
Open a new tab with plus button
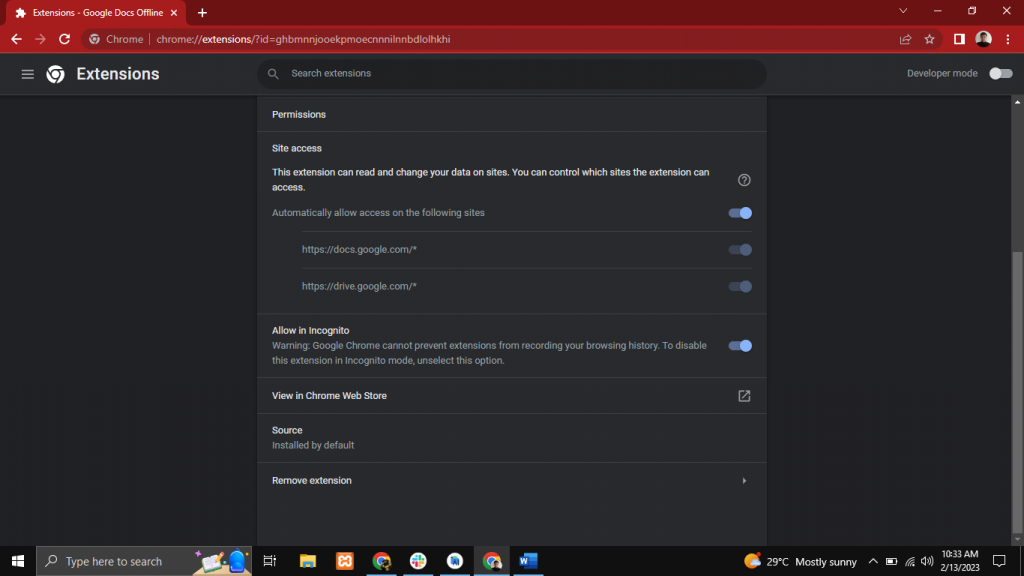click(202, 12)
